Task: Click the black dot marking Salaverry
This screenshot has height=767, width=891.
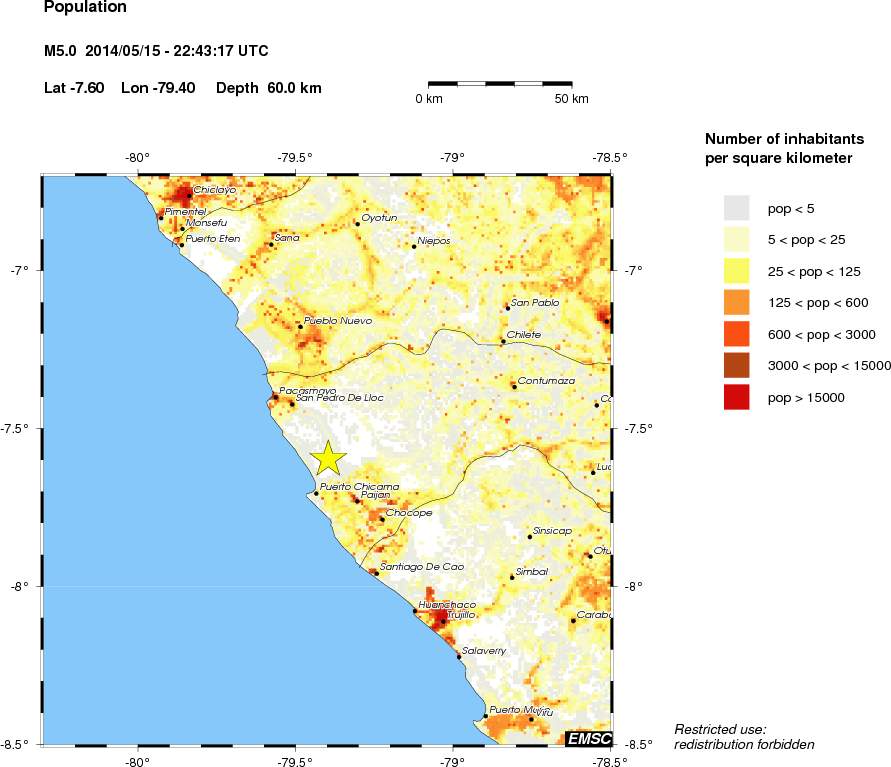Action: 459,657
